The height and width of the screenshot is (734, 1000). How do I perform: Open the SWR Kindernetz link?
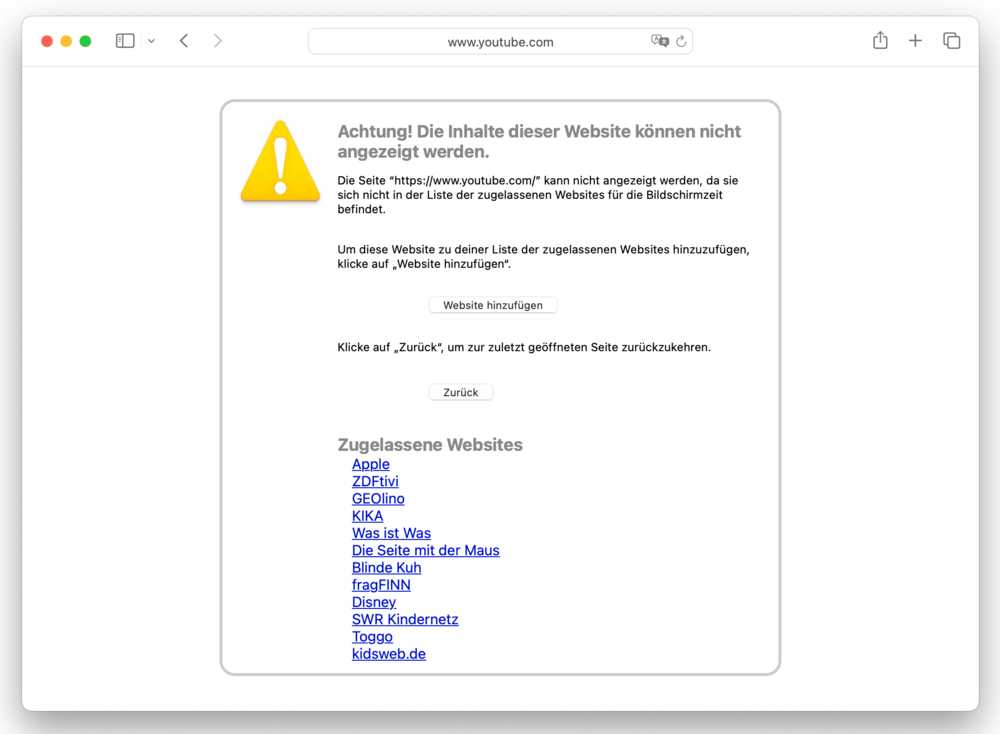click(405, 619)
